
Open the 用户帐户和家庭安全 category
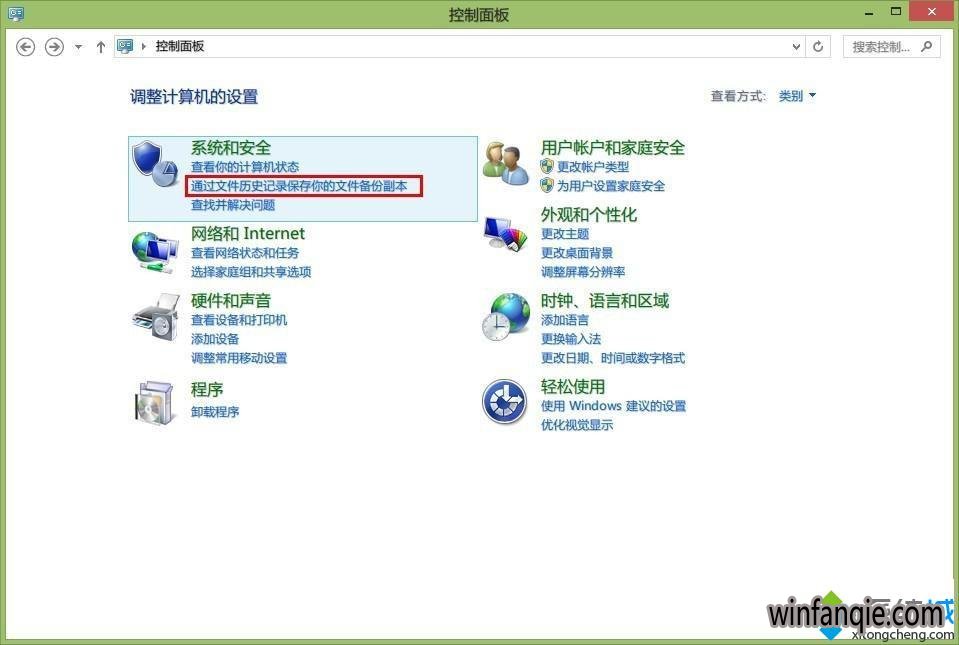[x=613, y=147]
